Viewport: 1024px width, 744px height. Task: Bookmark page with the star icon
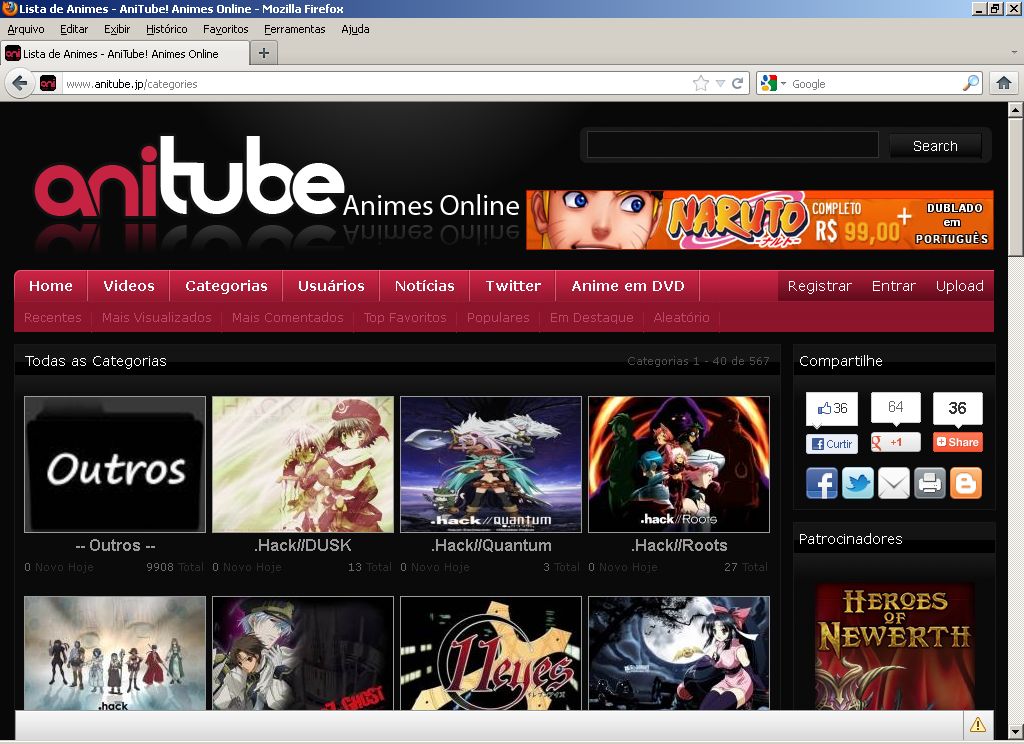pyautogui.click(x=701, y=84)
